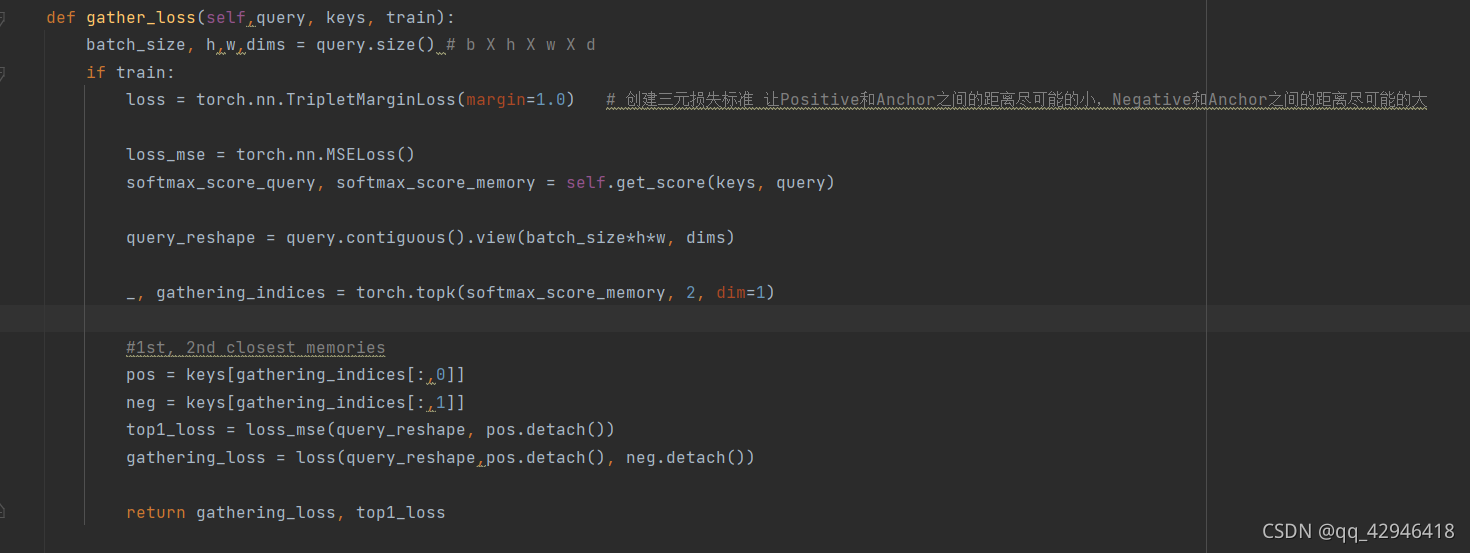Collapse the gather_loss function fold marker

pyautogui.click(x=2, y=17)
